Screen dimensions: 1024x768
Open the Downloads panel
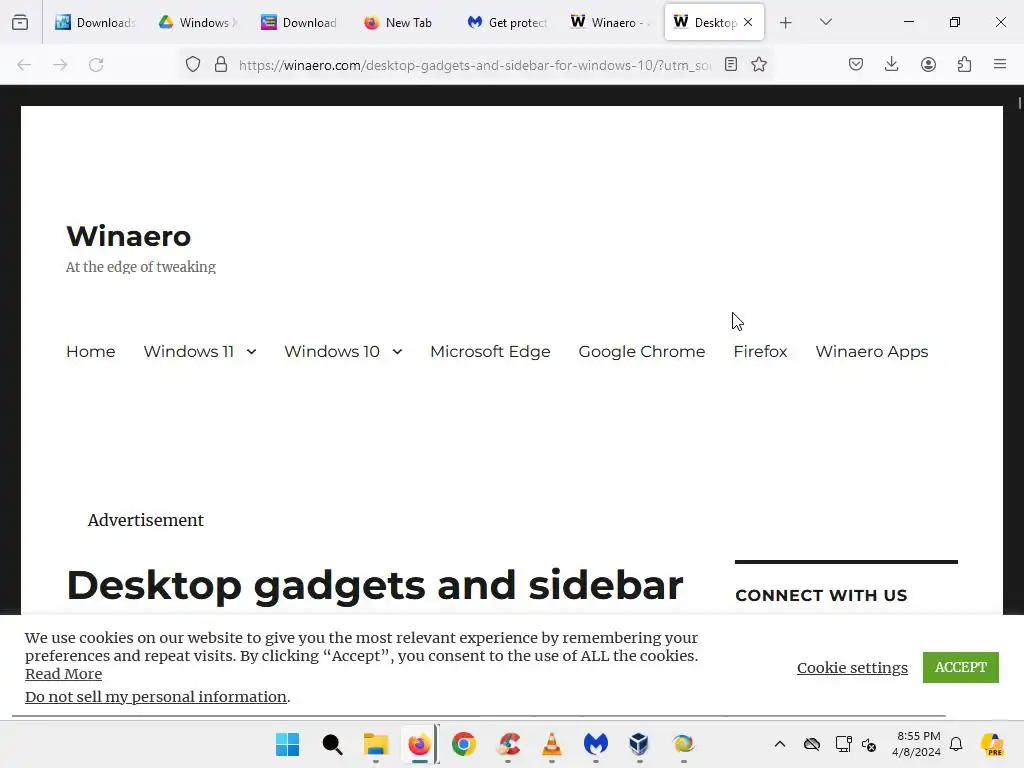[x=891, y=64]
